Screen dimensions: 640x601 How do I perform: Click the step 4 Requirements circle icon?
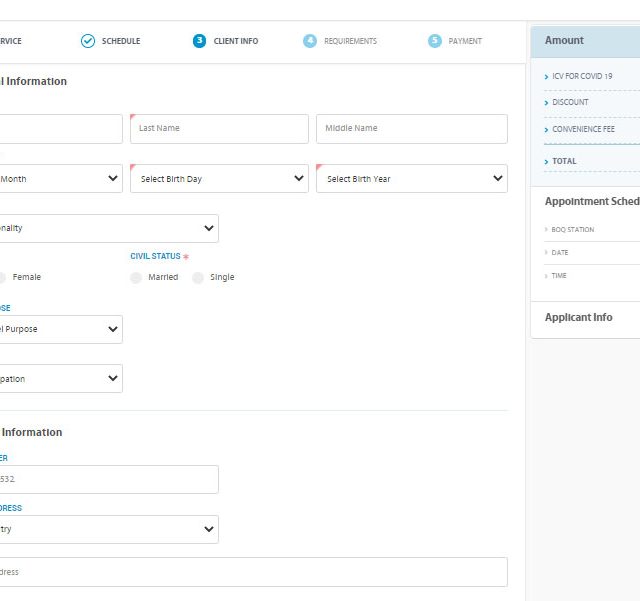310,41
